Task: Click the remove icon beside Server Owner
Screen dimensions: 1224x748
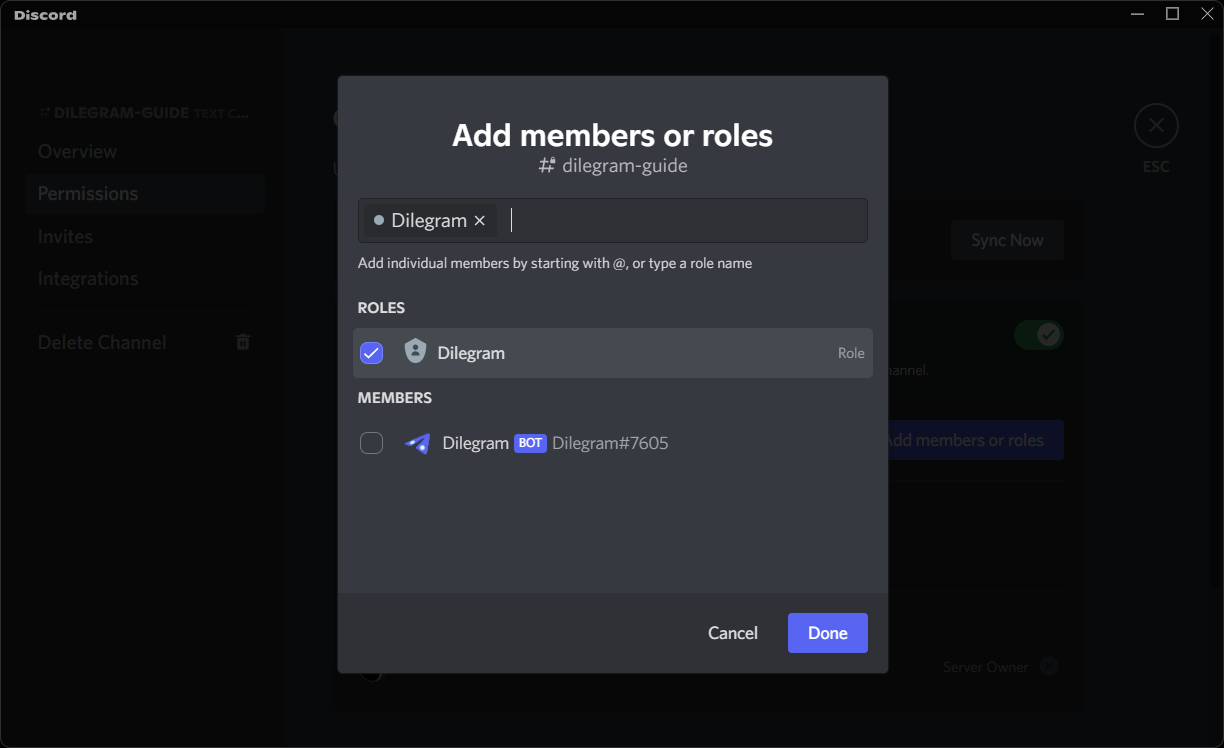Action: coord(1048,666)
